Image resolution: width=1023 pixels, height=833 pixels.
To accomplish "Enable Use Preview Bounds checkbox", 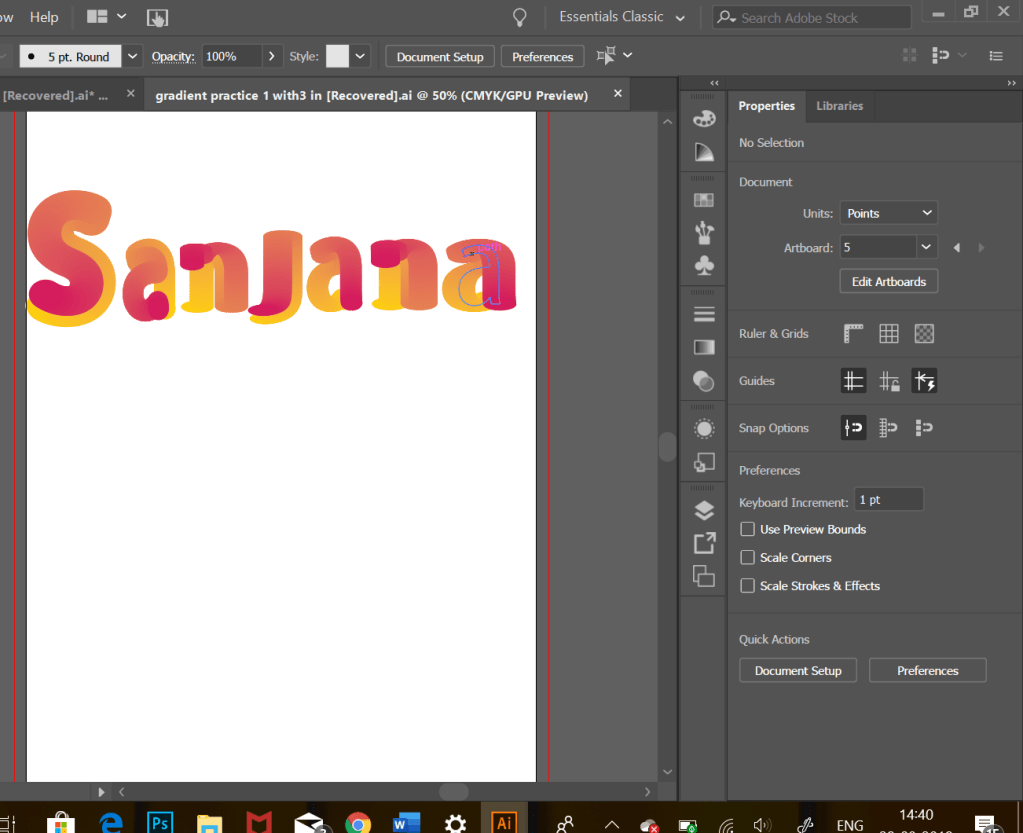I will click(x=747, y=529).
